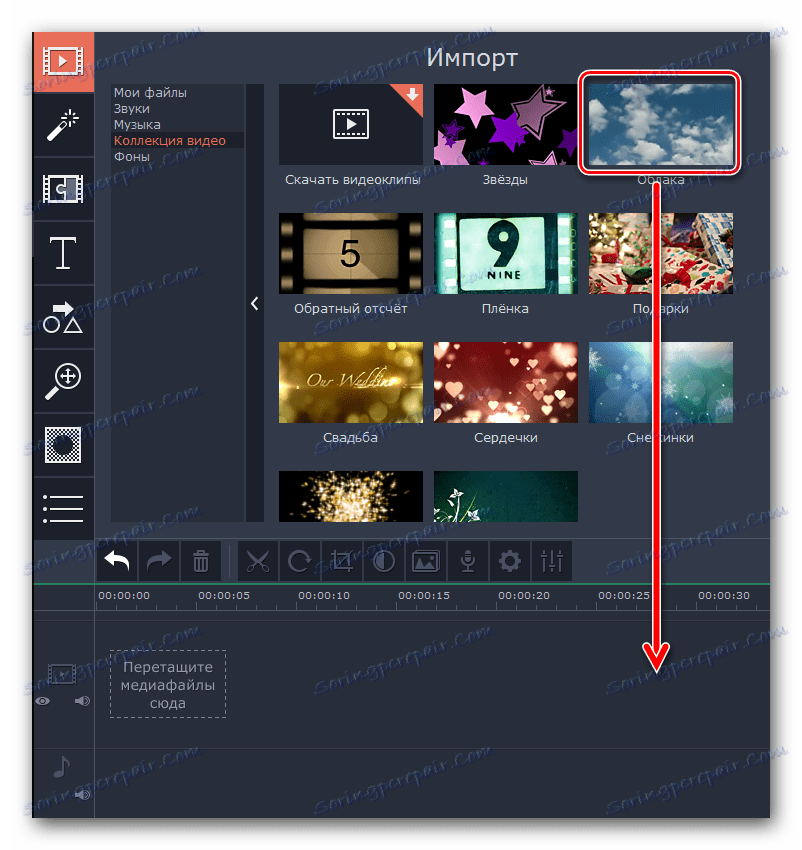This screenshot has height=850, width=802.
Task: Click the undo arrow button
Action: click(x=117, y=561)
